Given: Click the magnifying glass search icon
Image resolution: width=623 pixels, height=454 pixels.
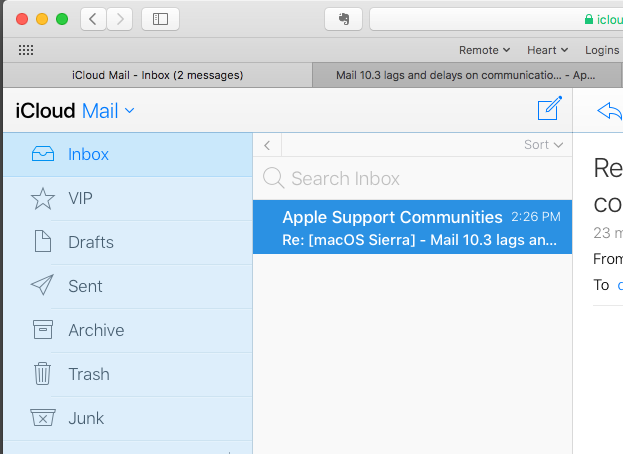Looking at the screenshot, I should [x=273, y=178].
